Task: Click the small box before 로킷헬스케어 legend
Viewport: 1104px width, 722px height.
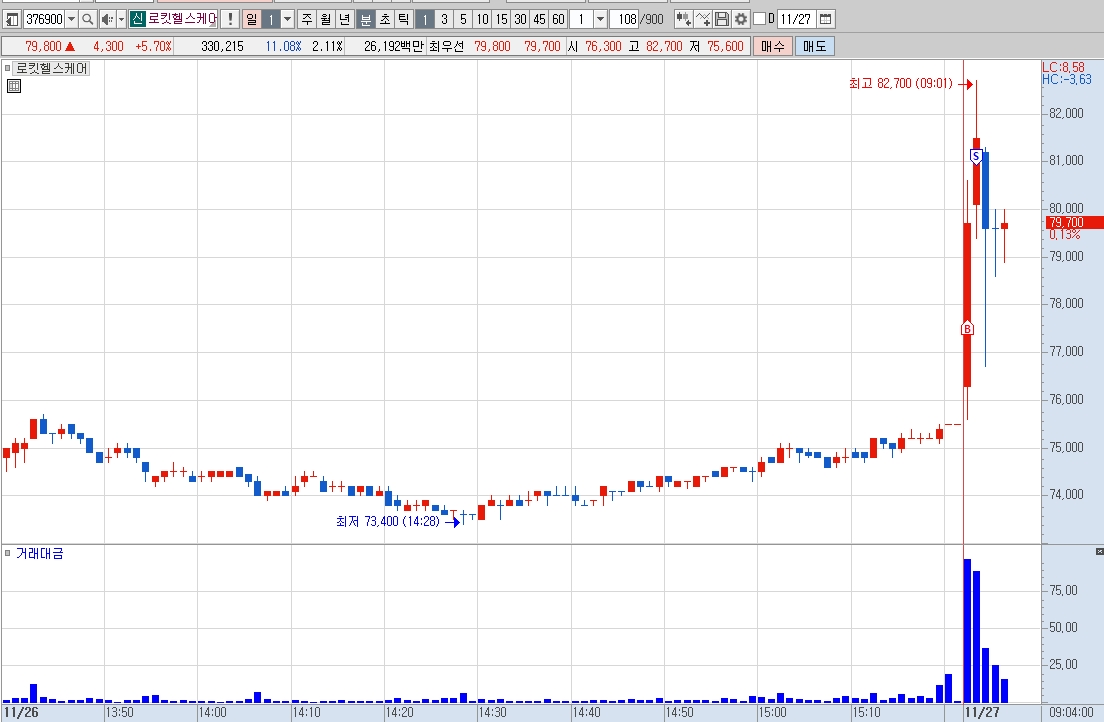Action: 7,68
